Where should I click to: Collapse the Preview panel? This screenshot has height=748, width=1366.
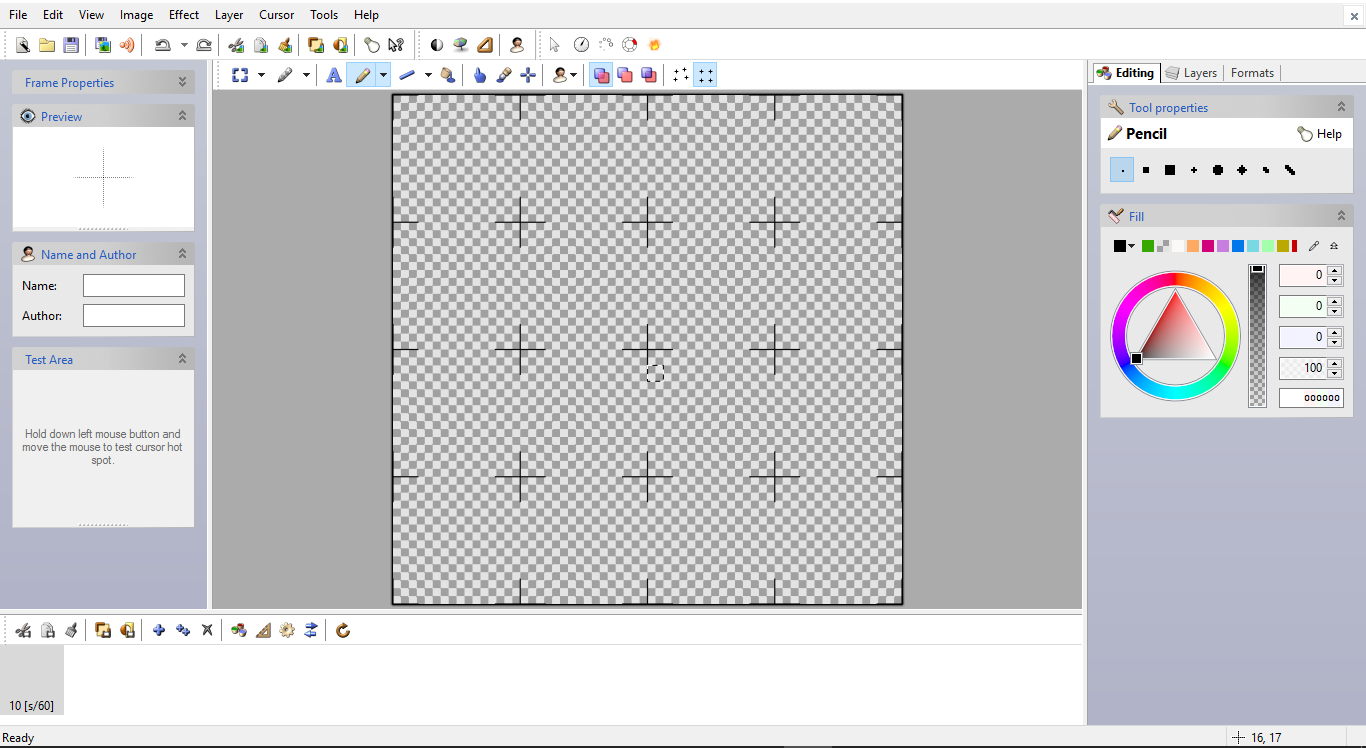click(x=182, y=116)
